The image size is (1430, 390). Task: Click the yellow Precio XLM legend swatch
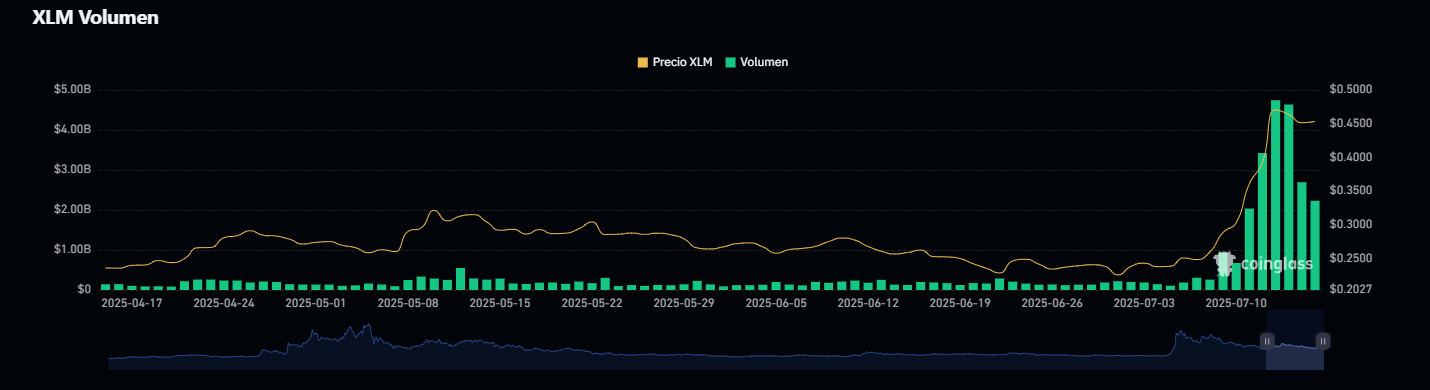(642, 62)
